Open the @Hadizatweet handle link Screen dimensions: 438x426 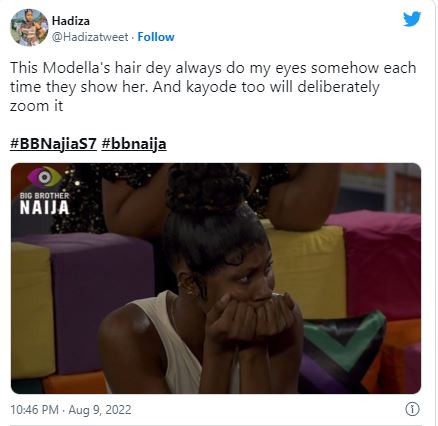coord(90,37)
